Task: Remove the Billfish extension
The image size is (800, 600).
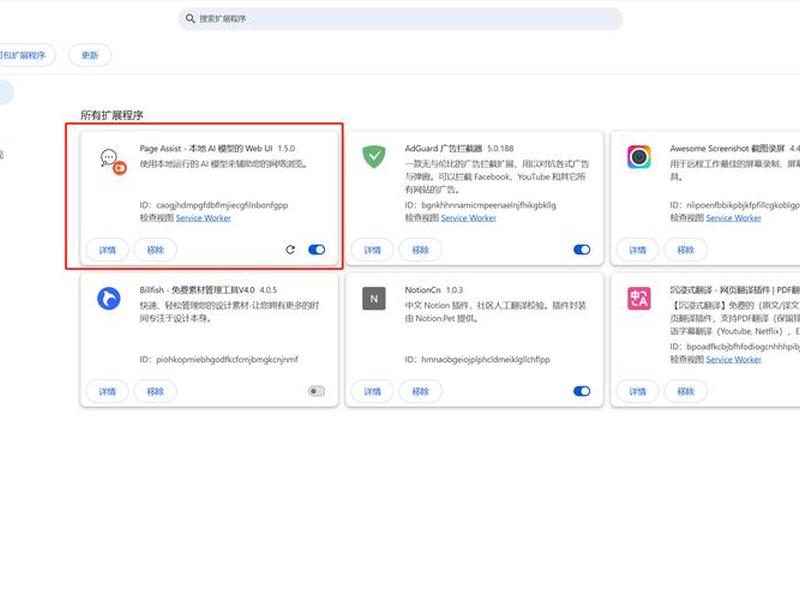Action: (155, 391)
